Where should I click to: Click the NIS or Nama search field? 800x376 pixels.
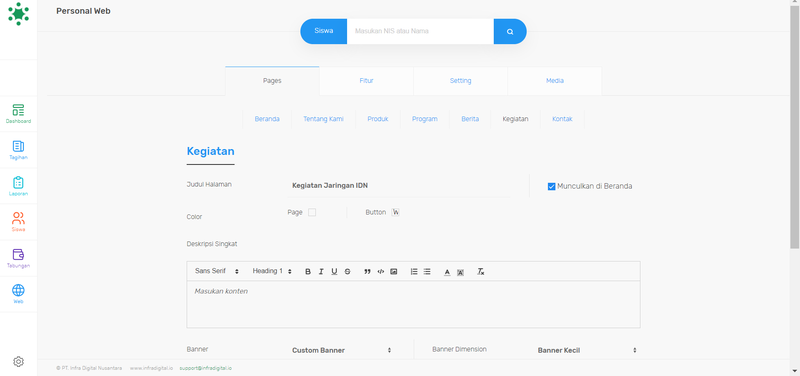(x=420, y=31)
